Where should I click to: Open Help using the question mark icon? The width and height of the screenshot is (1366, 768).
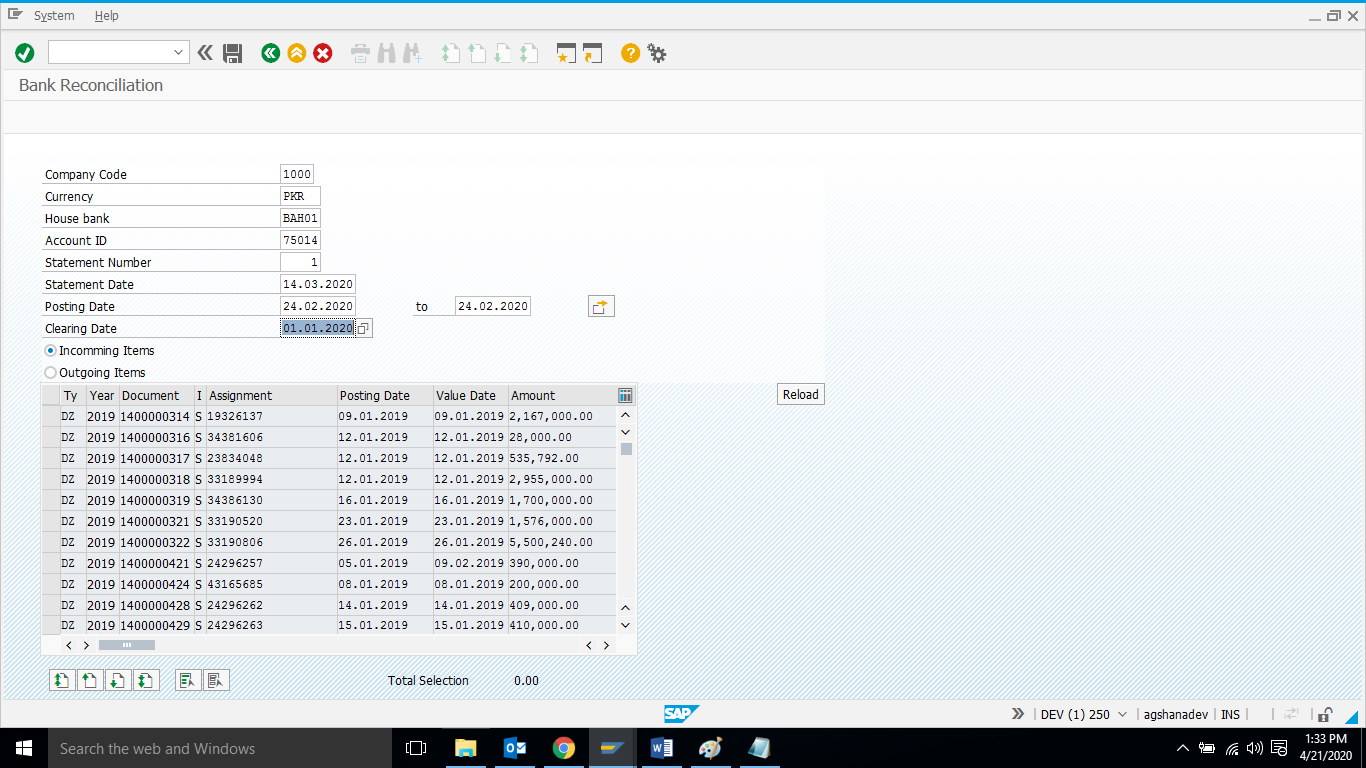tap(630, 53)
